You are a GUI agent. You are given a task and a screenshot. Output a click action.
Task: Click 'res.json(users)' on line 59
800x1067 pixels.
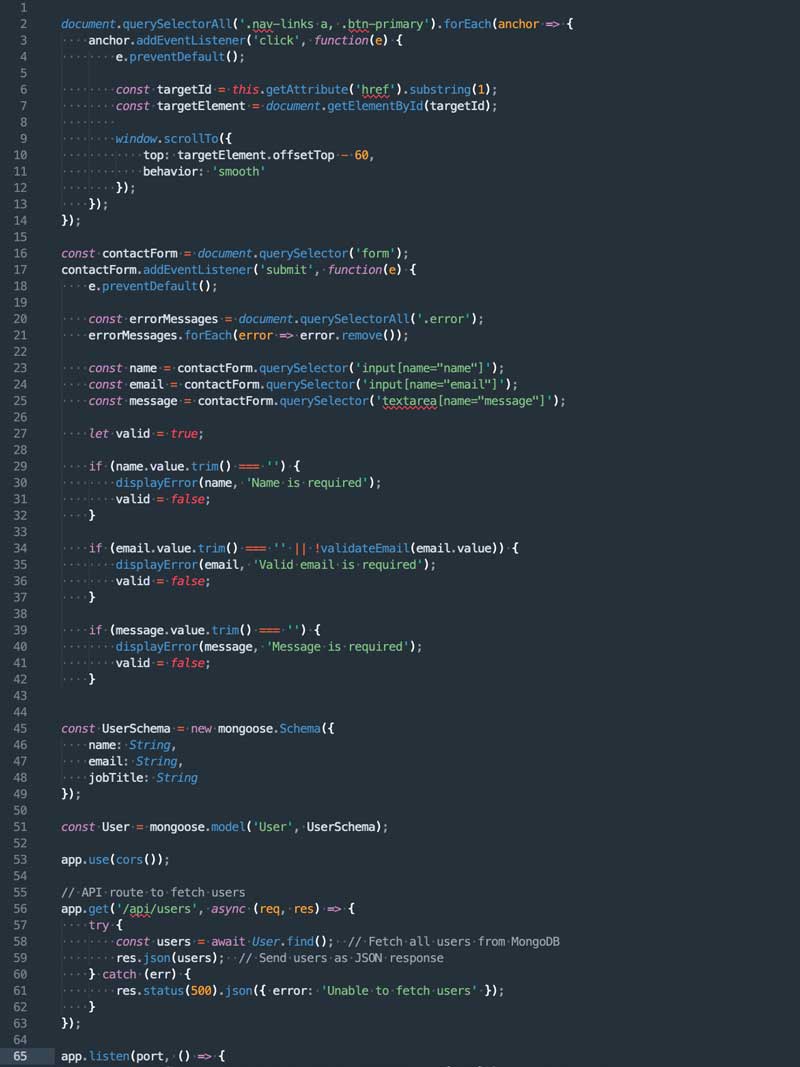point(170,958)
